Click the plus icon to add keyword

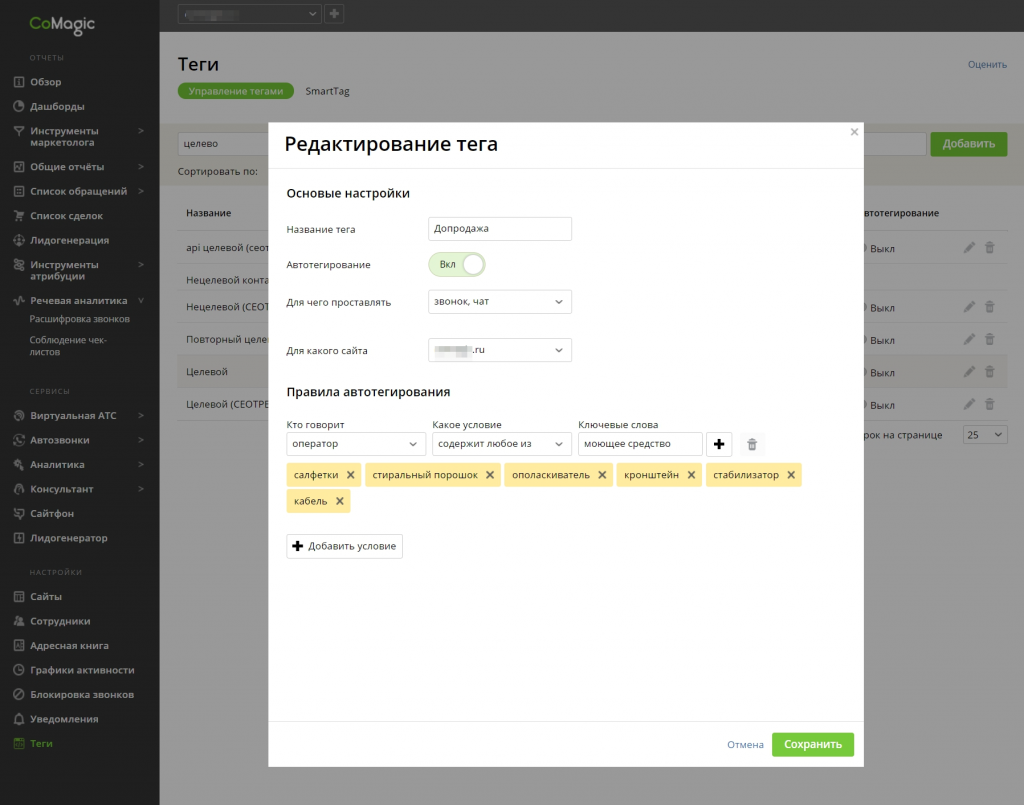coord(719,444)
